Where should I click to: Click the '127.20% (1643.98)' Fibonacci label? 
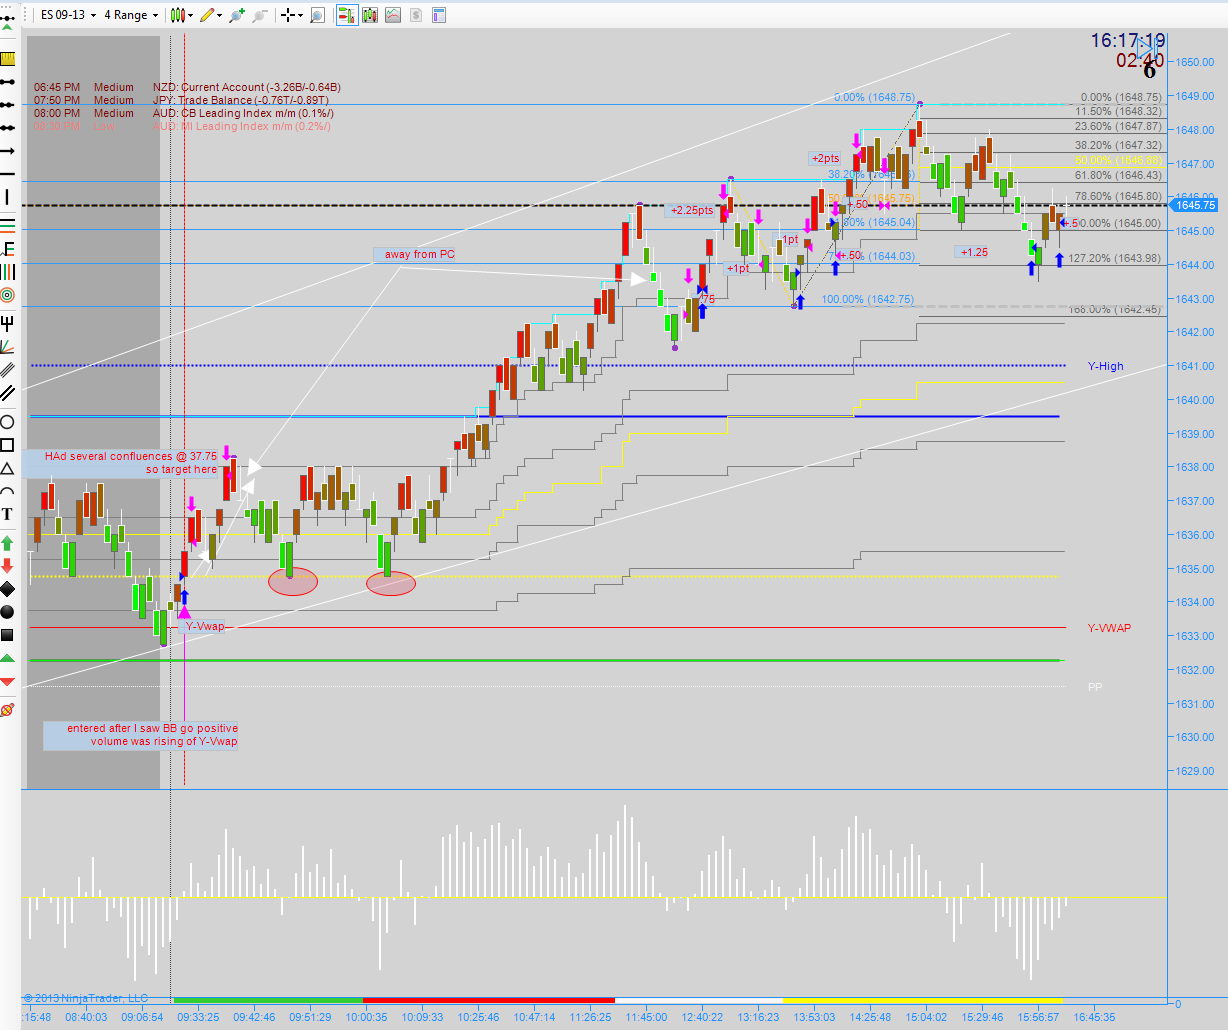[x=1115, y=258]
